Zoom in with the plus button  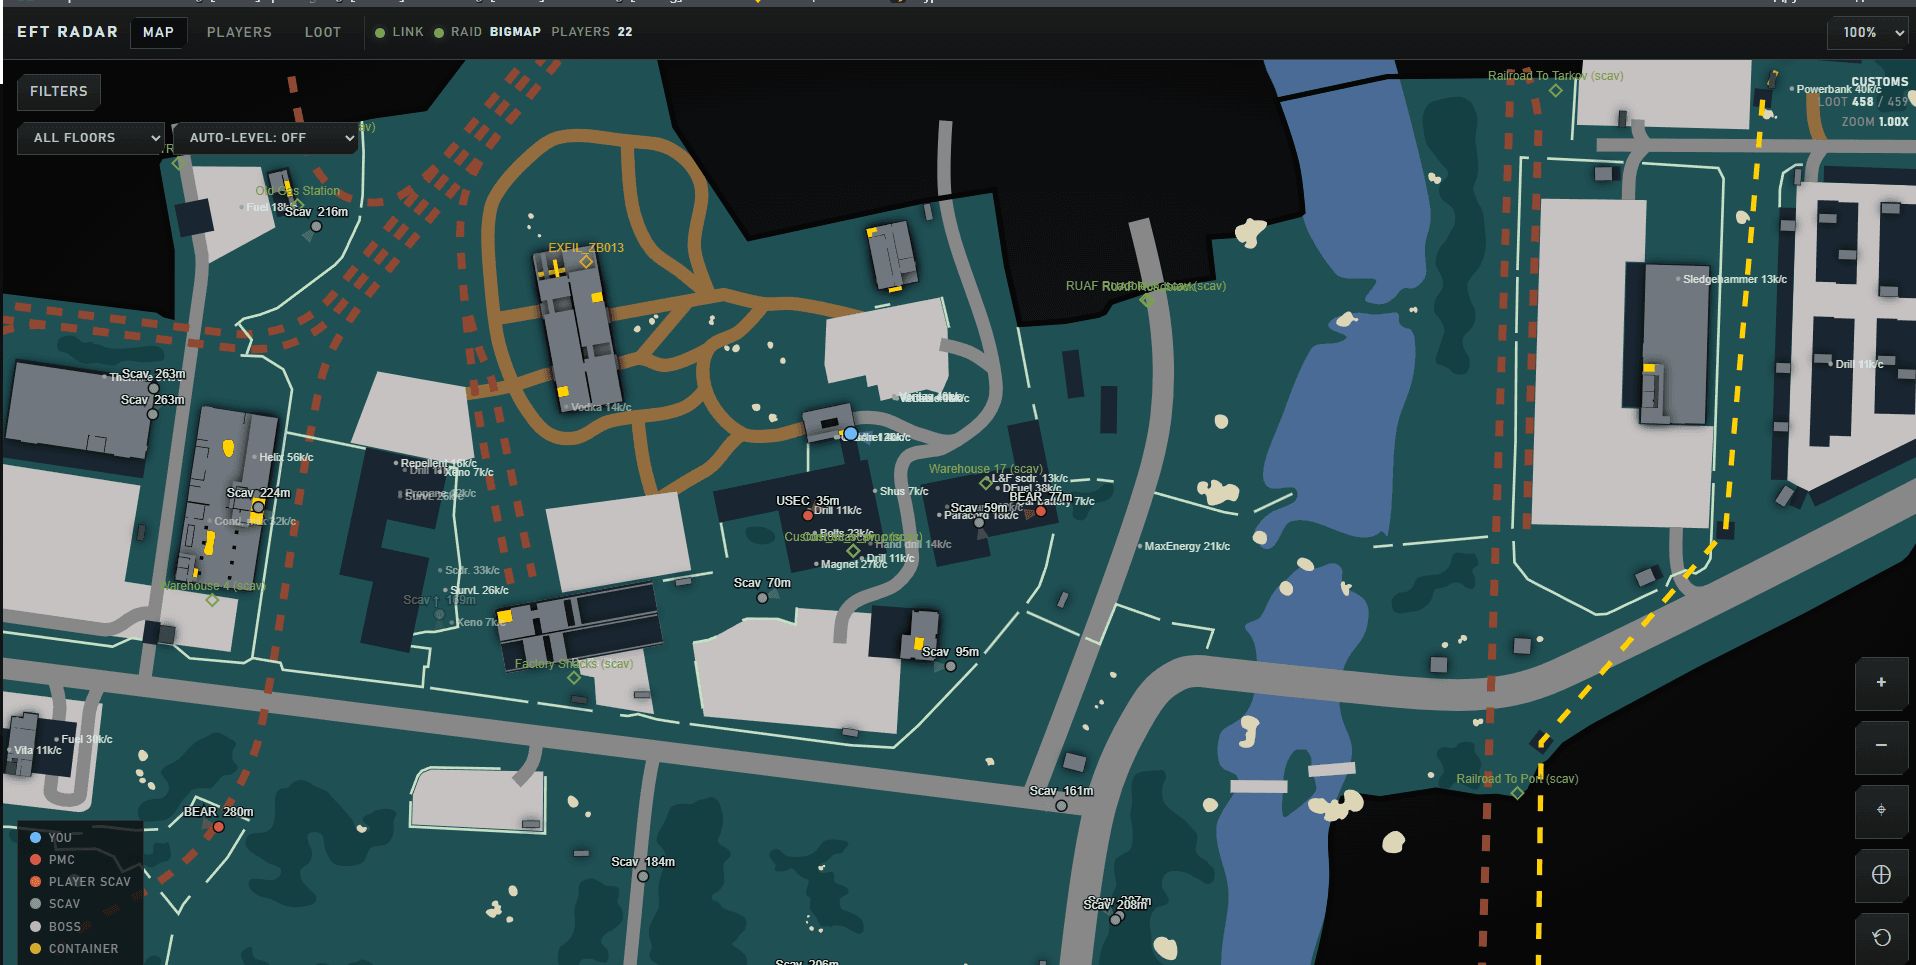tap(1881, 683)
